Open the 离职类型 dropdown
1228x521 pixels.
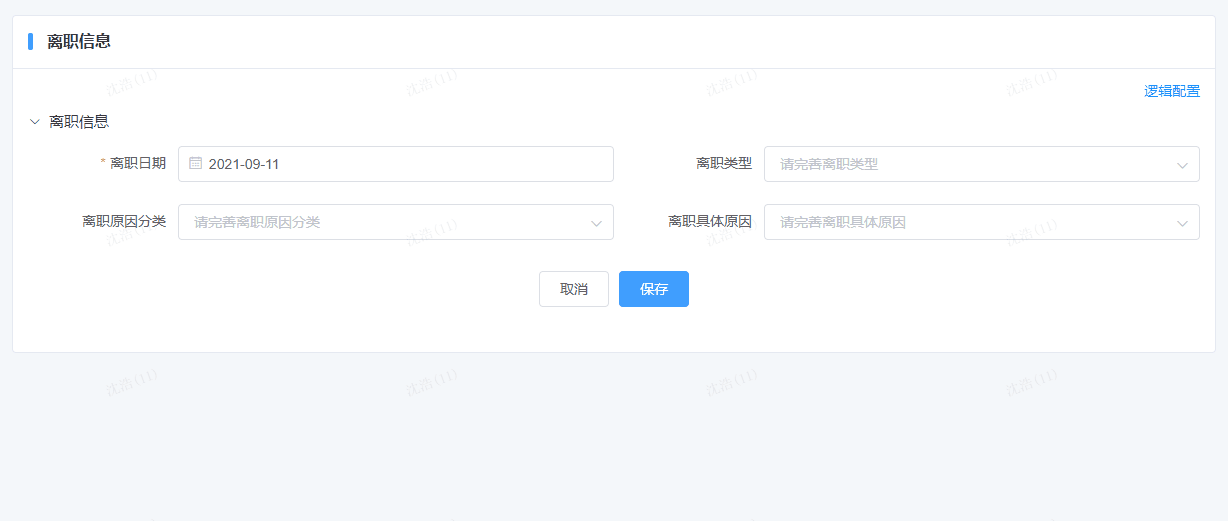pyautogui.click(x=981, y=164)
